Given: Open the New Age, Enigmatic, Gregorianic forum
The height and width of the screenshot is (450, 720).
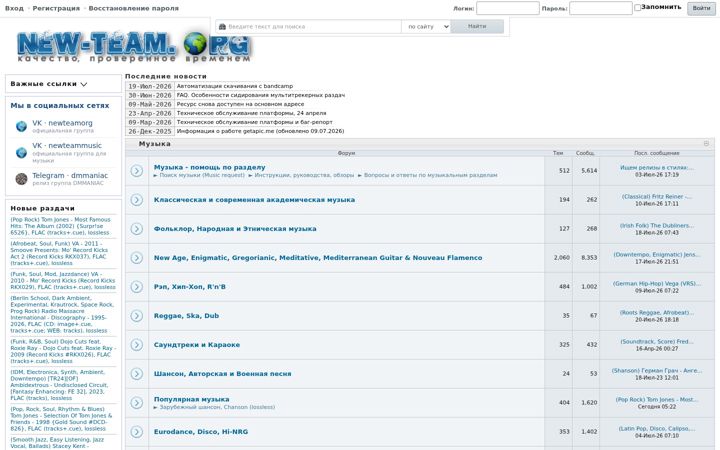Looking at the screenshot, I should coord(318,258).
